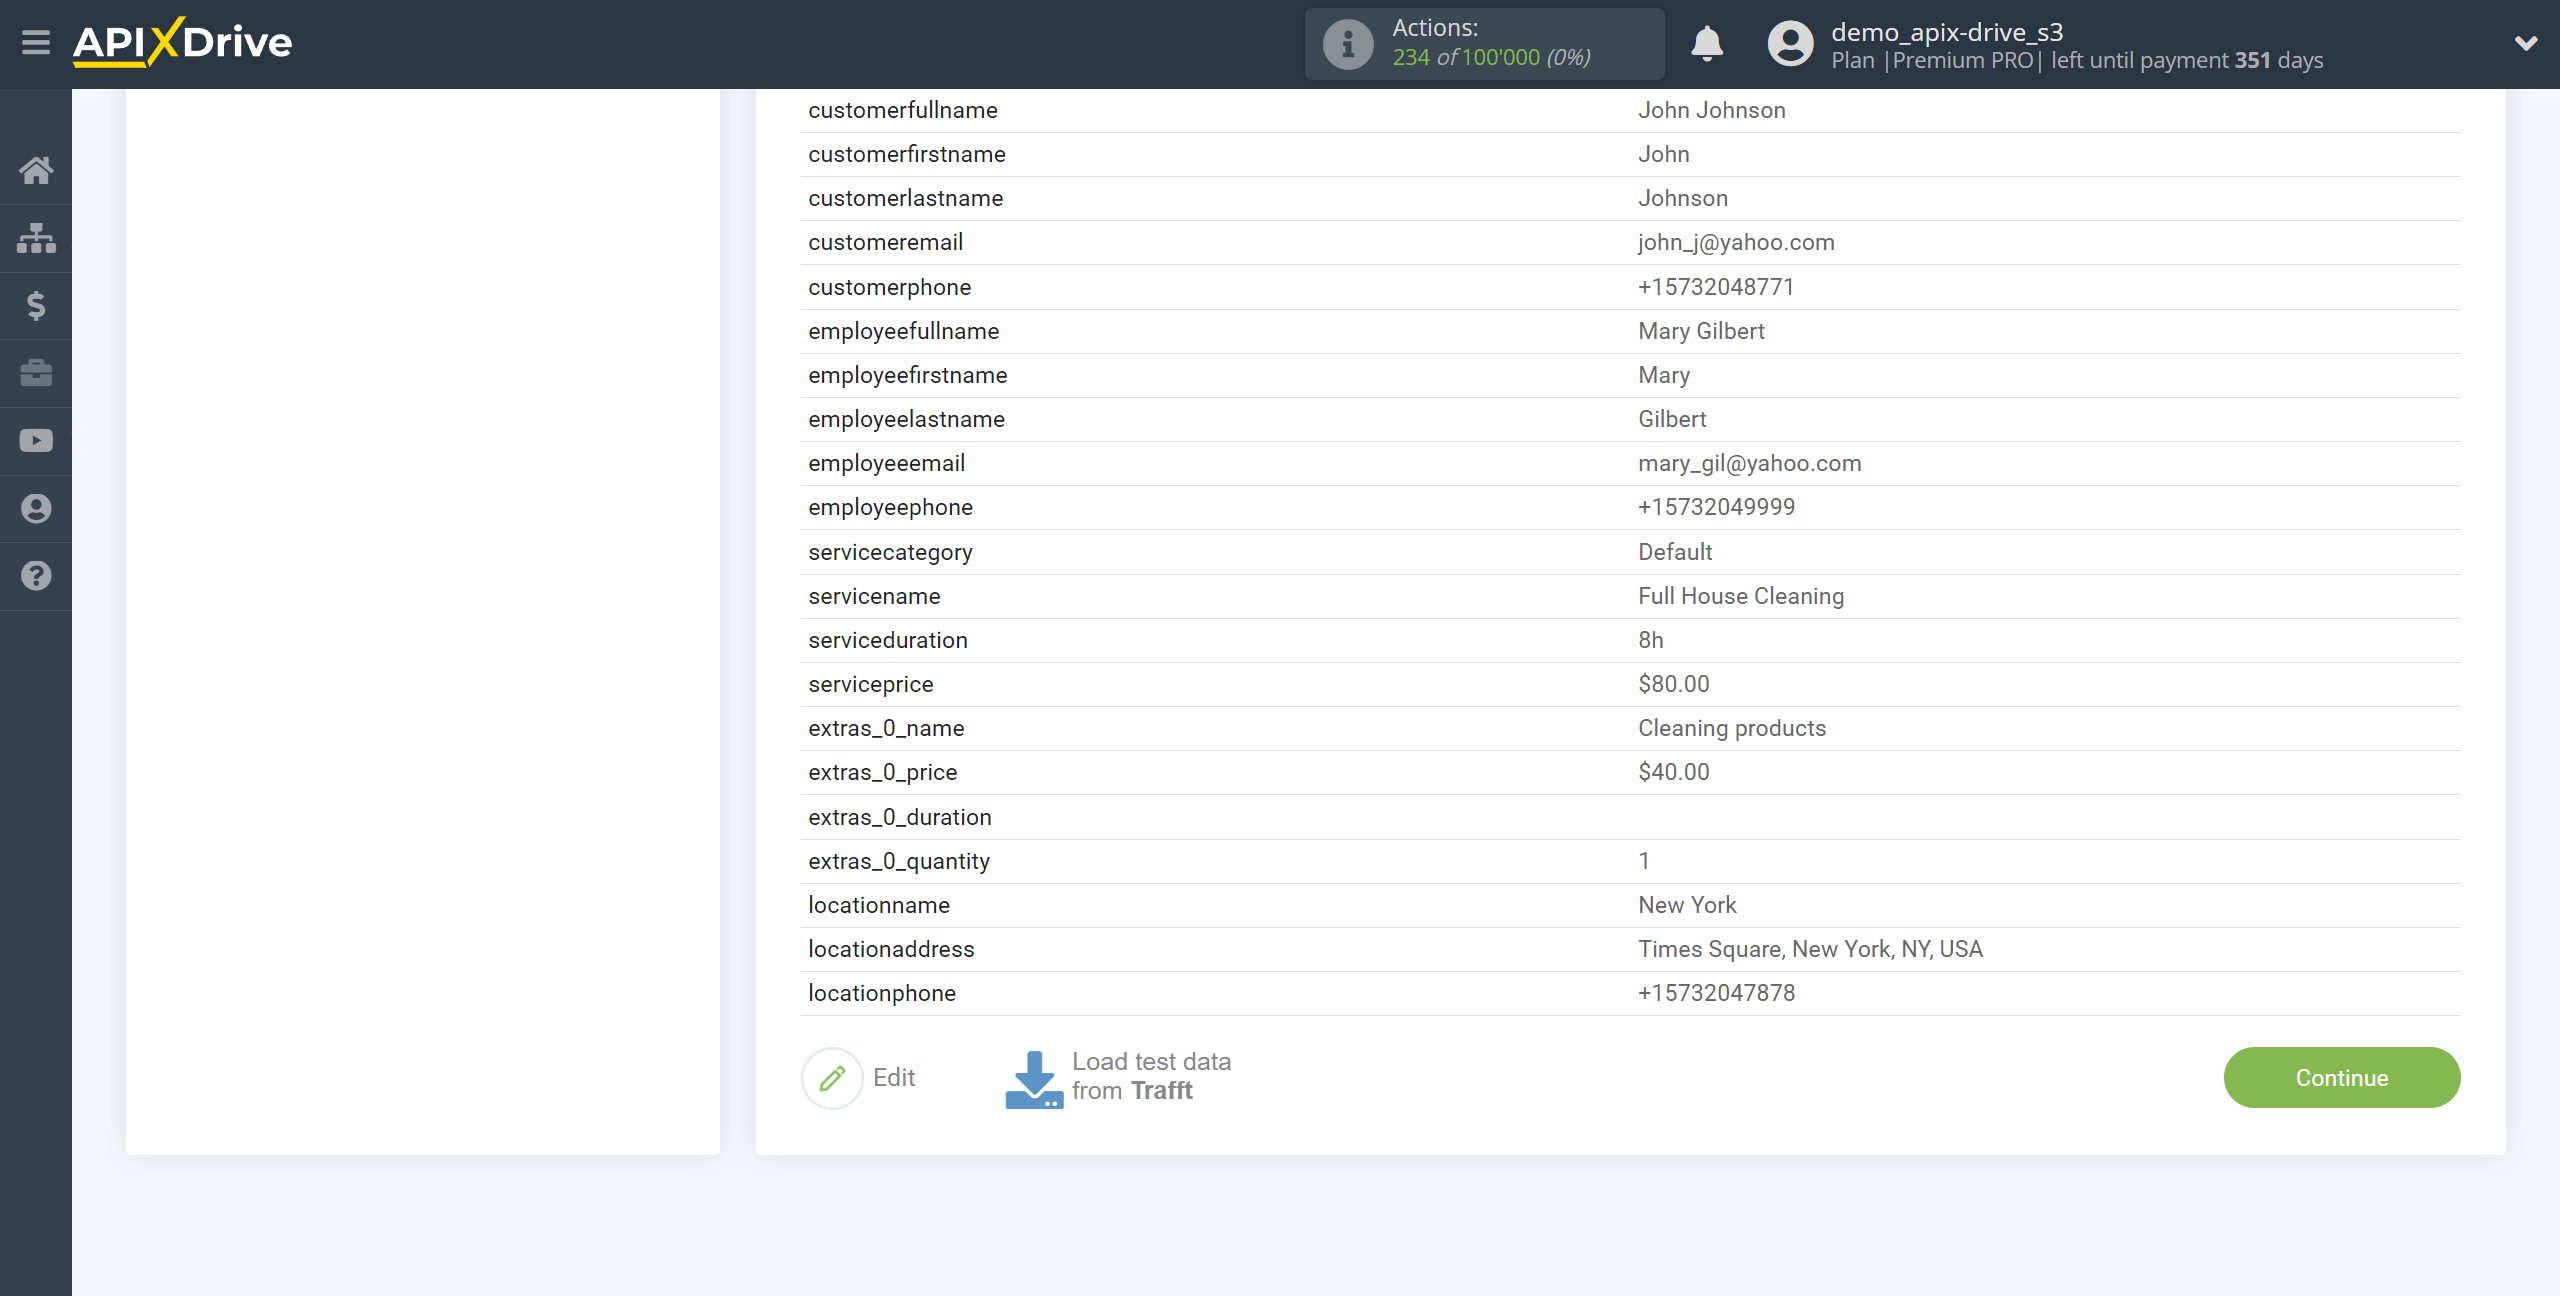Click the demo_apix-drive_s3 username
Image resolution: width=2560 pixels, height=1296 pixels.
point(1947,32)
